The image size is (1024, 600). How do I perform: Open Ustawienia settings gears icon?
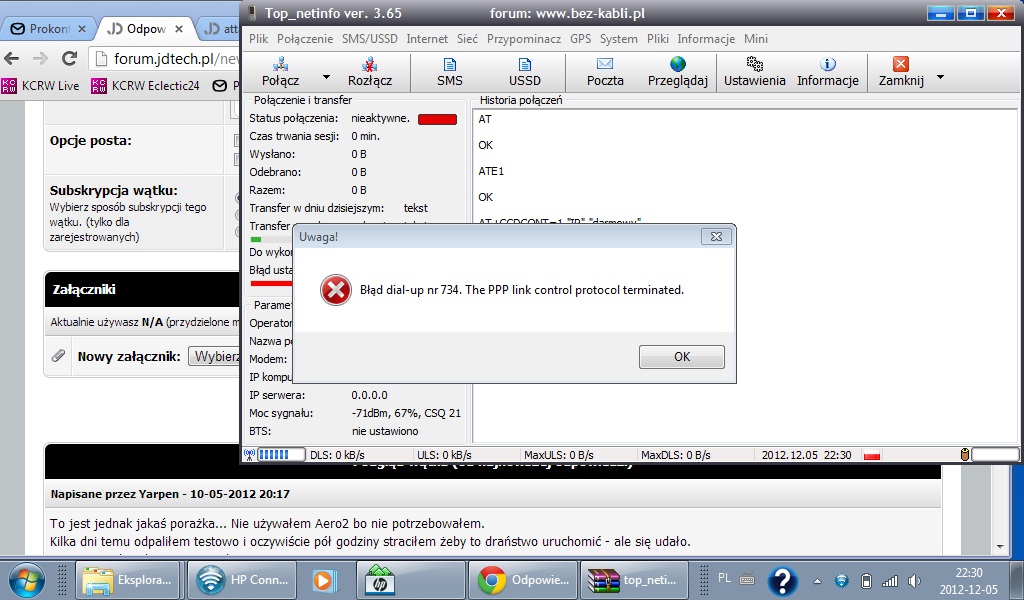[x=755, y=65]
